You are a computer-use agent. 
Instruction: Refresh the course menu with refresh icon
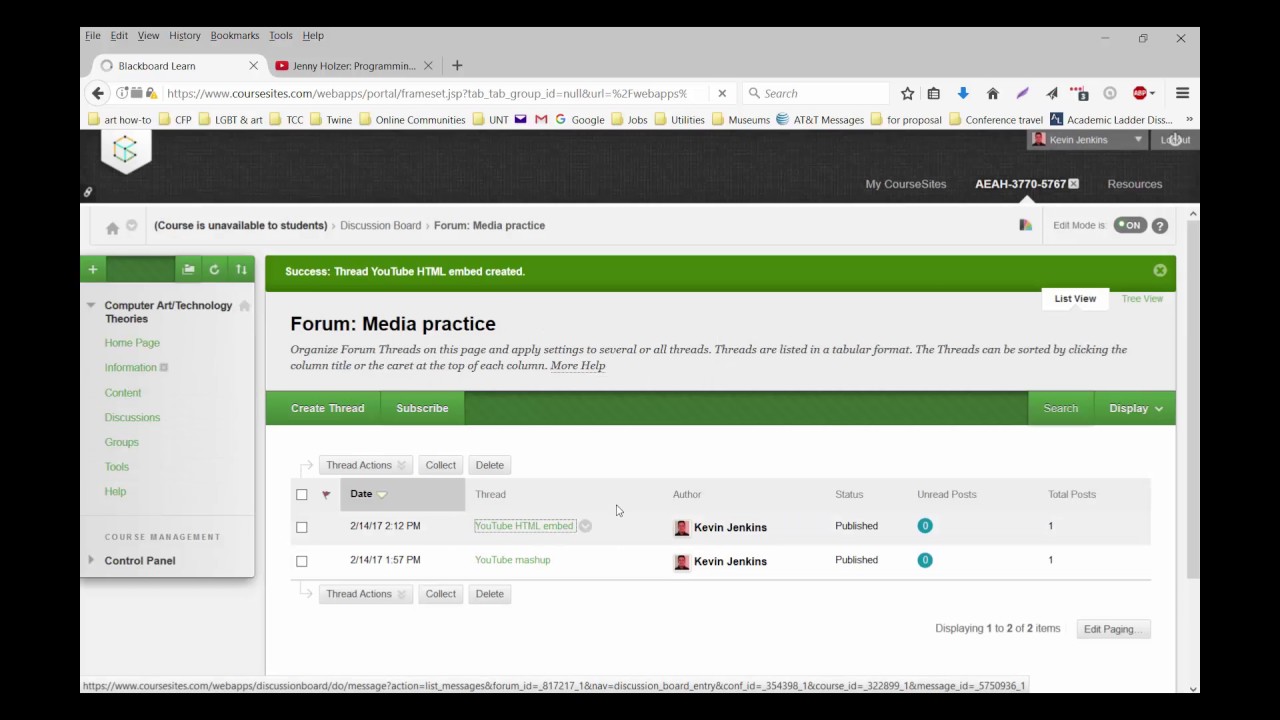click(x=214, y=269)
